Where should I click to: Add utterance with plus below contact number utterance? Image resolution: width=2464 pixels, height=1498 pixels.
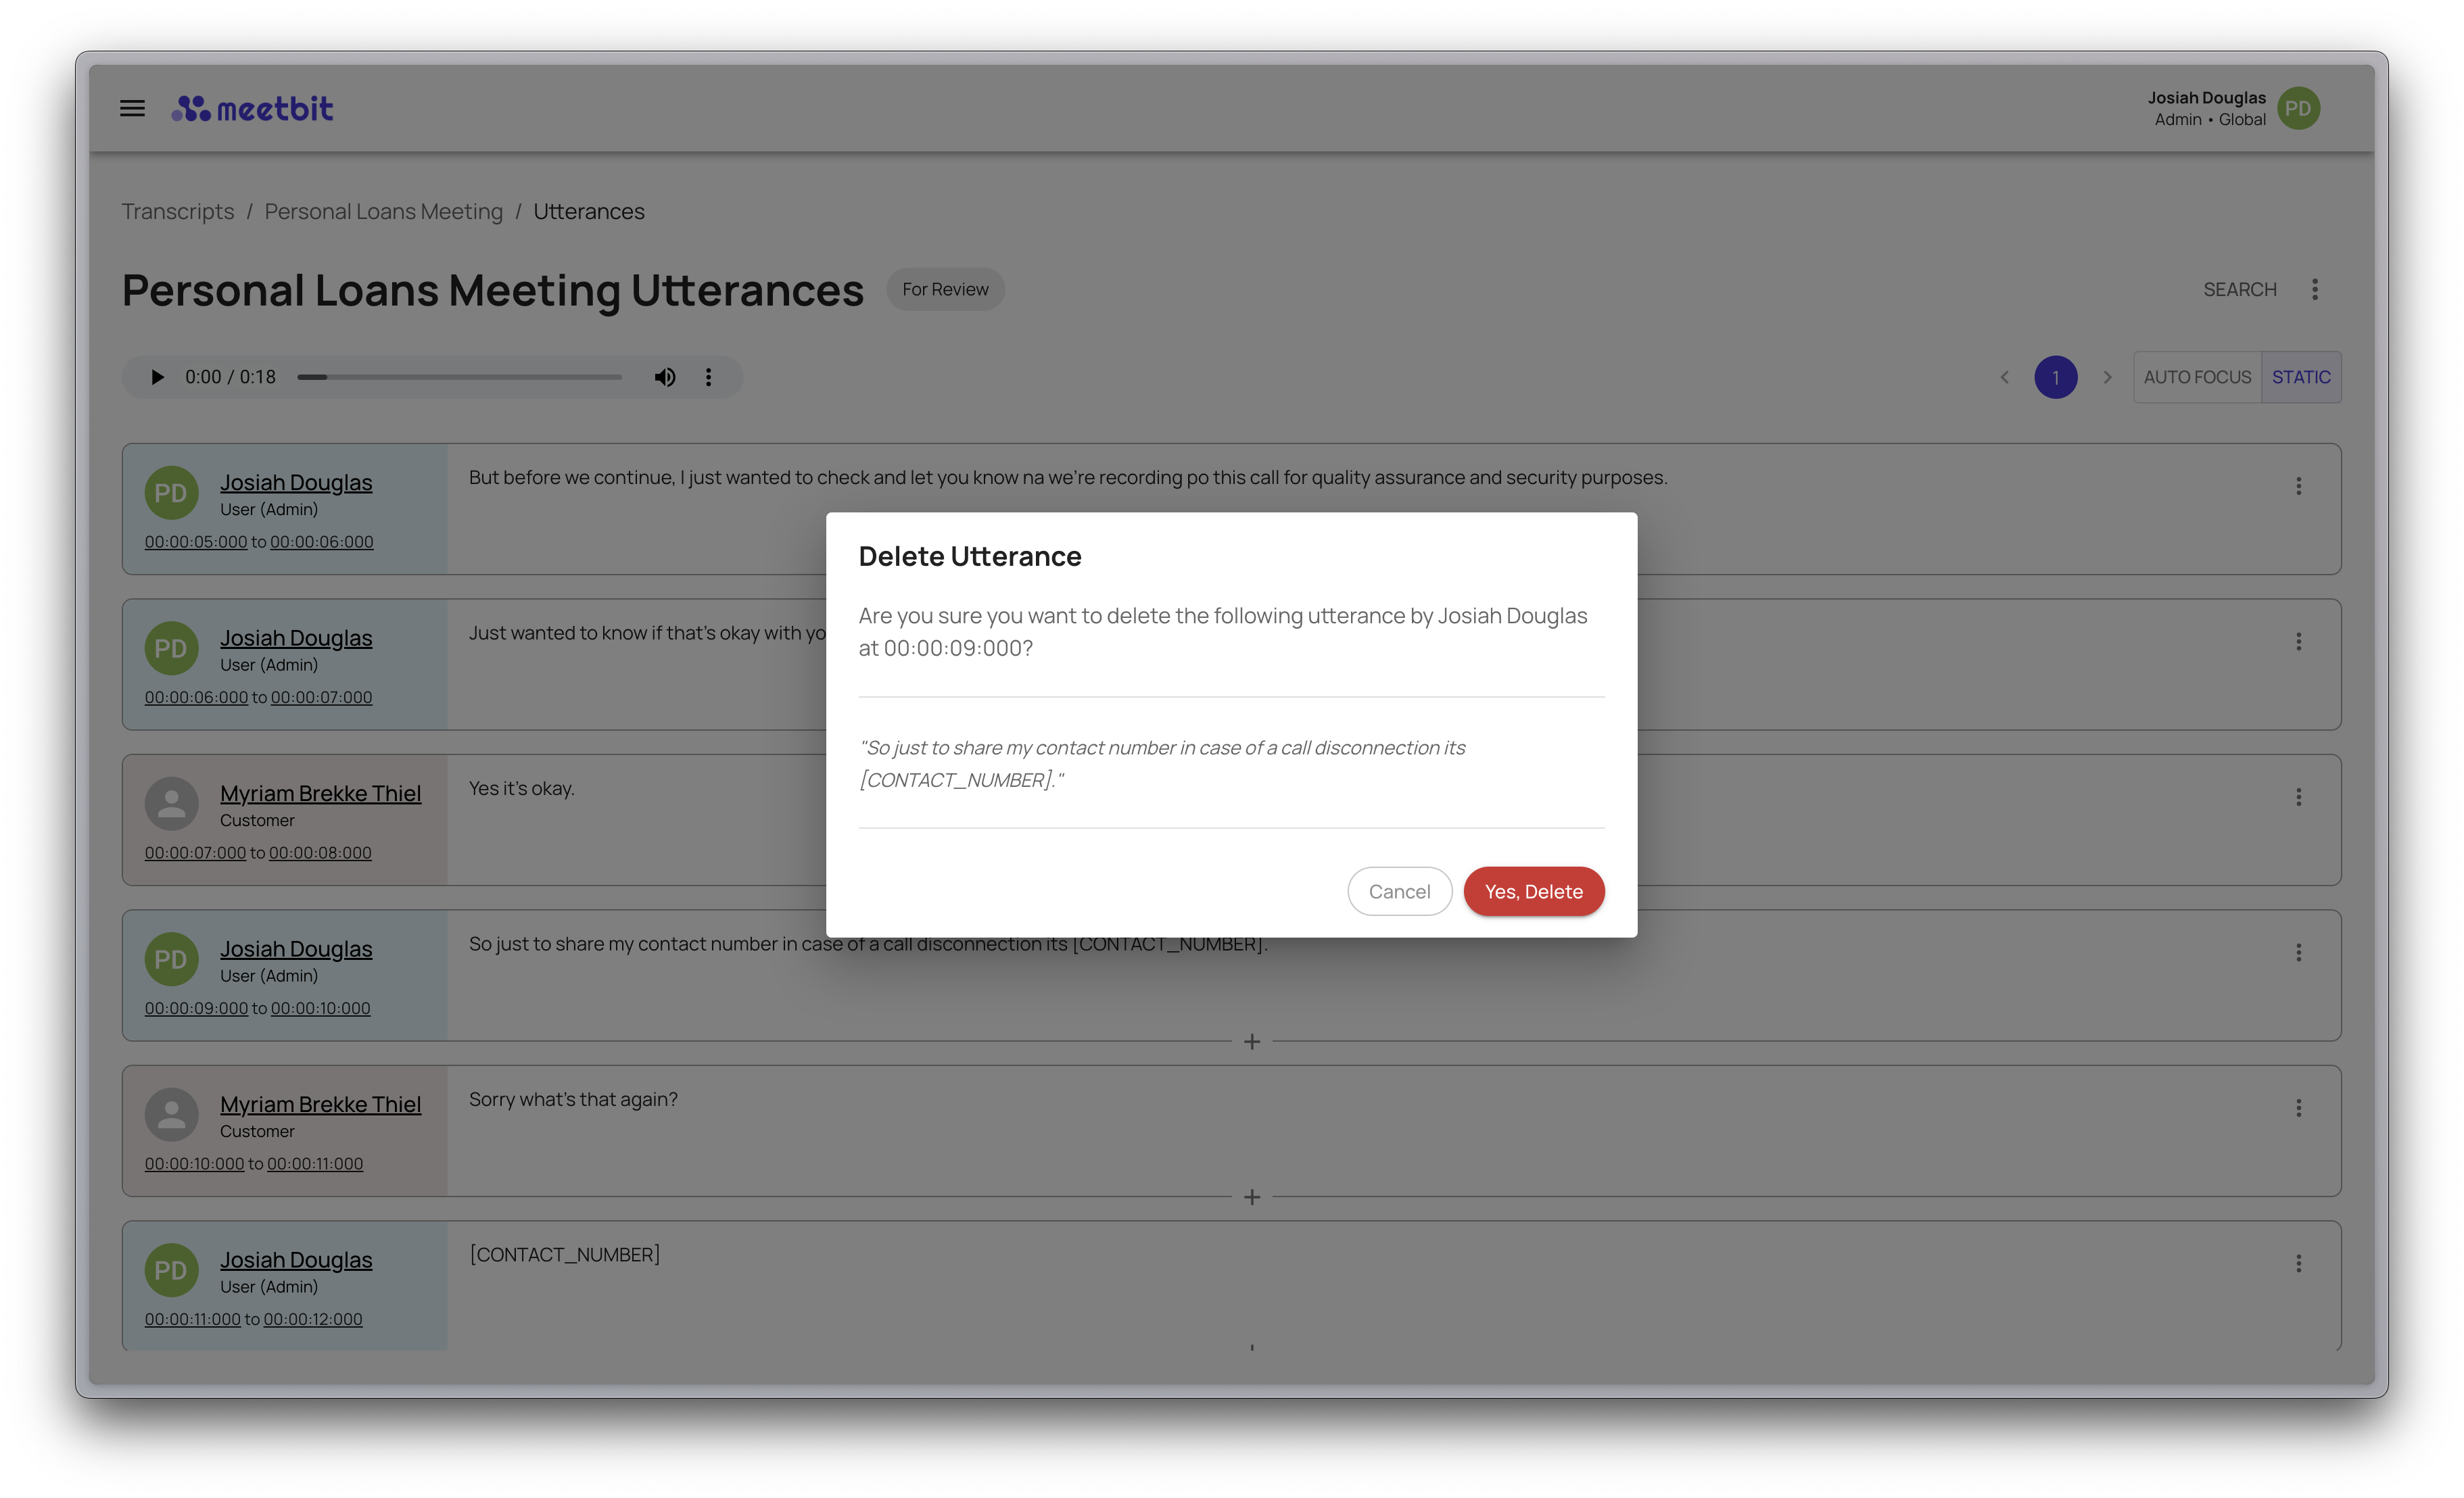[1251, 1042]
